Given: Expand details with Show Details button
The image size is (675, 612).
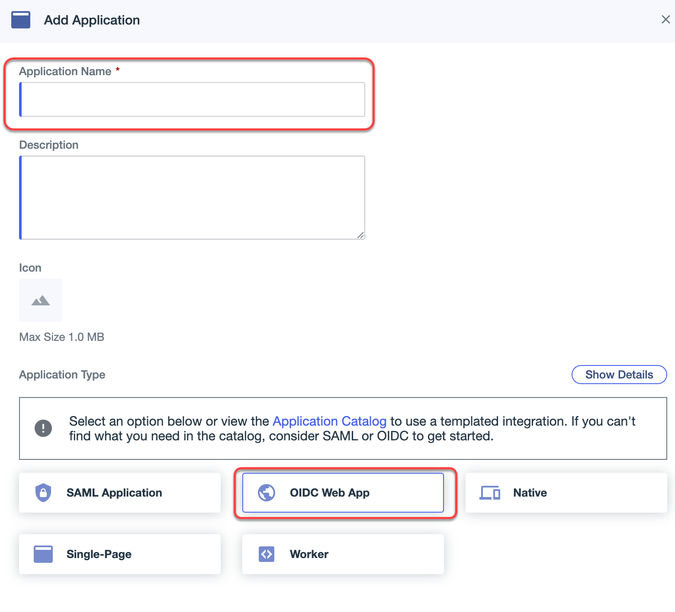Looking at the screenshot, I should (x=619, y=375).
